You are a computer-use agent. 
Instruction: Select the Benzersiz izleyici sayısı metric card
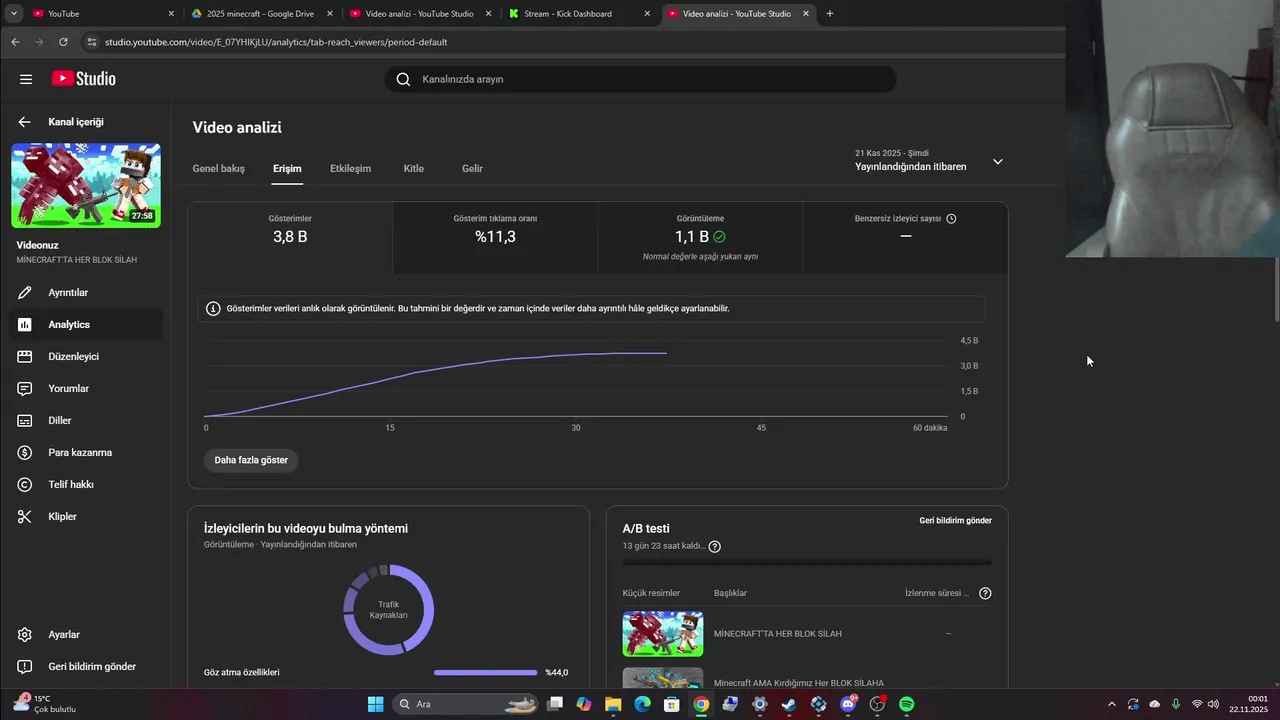pos(905,238)
